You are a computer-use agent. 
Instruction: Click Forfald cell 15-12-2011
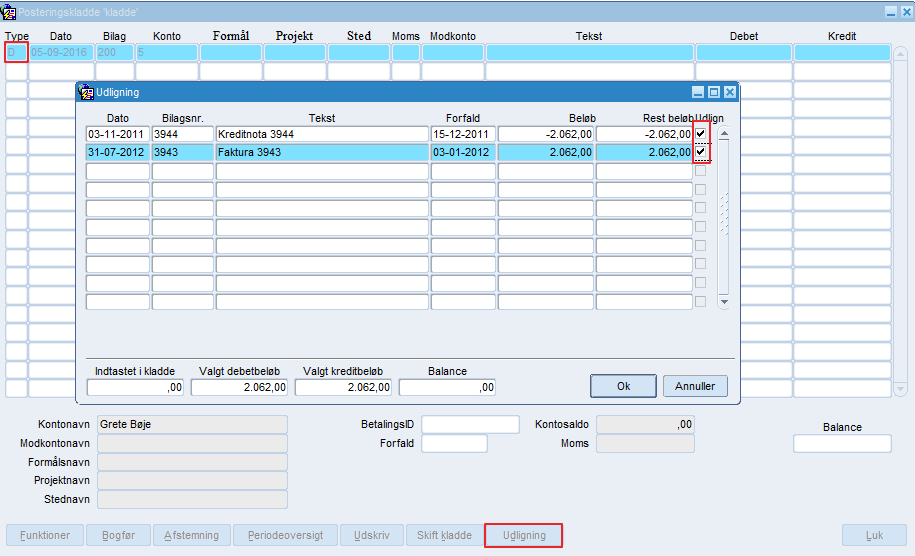(463, 134)
